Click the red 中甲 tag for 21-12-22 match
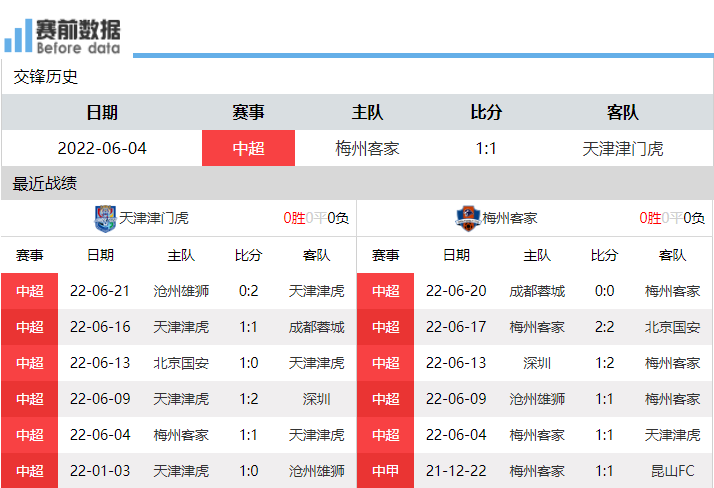714x488 pixels. [386, 471]
